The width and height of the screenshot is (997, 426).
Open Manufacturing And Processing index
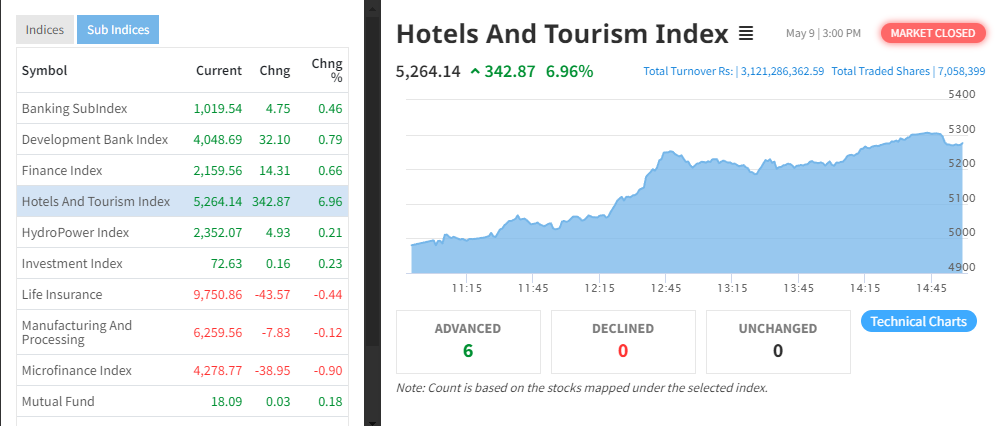tap(77, 333)
